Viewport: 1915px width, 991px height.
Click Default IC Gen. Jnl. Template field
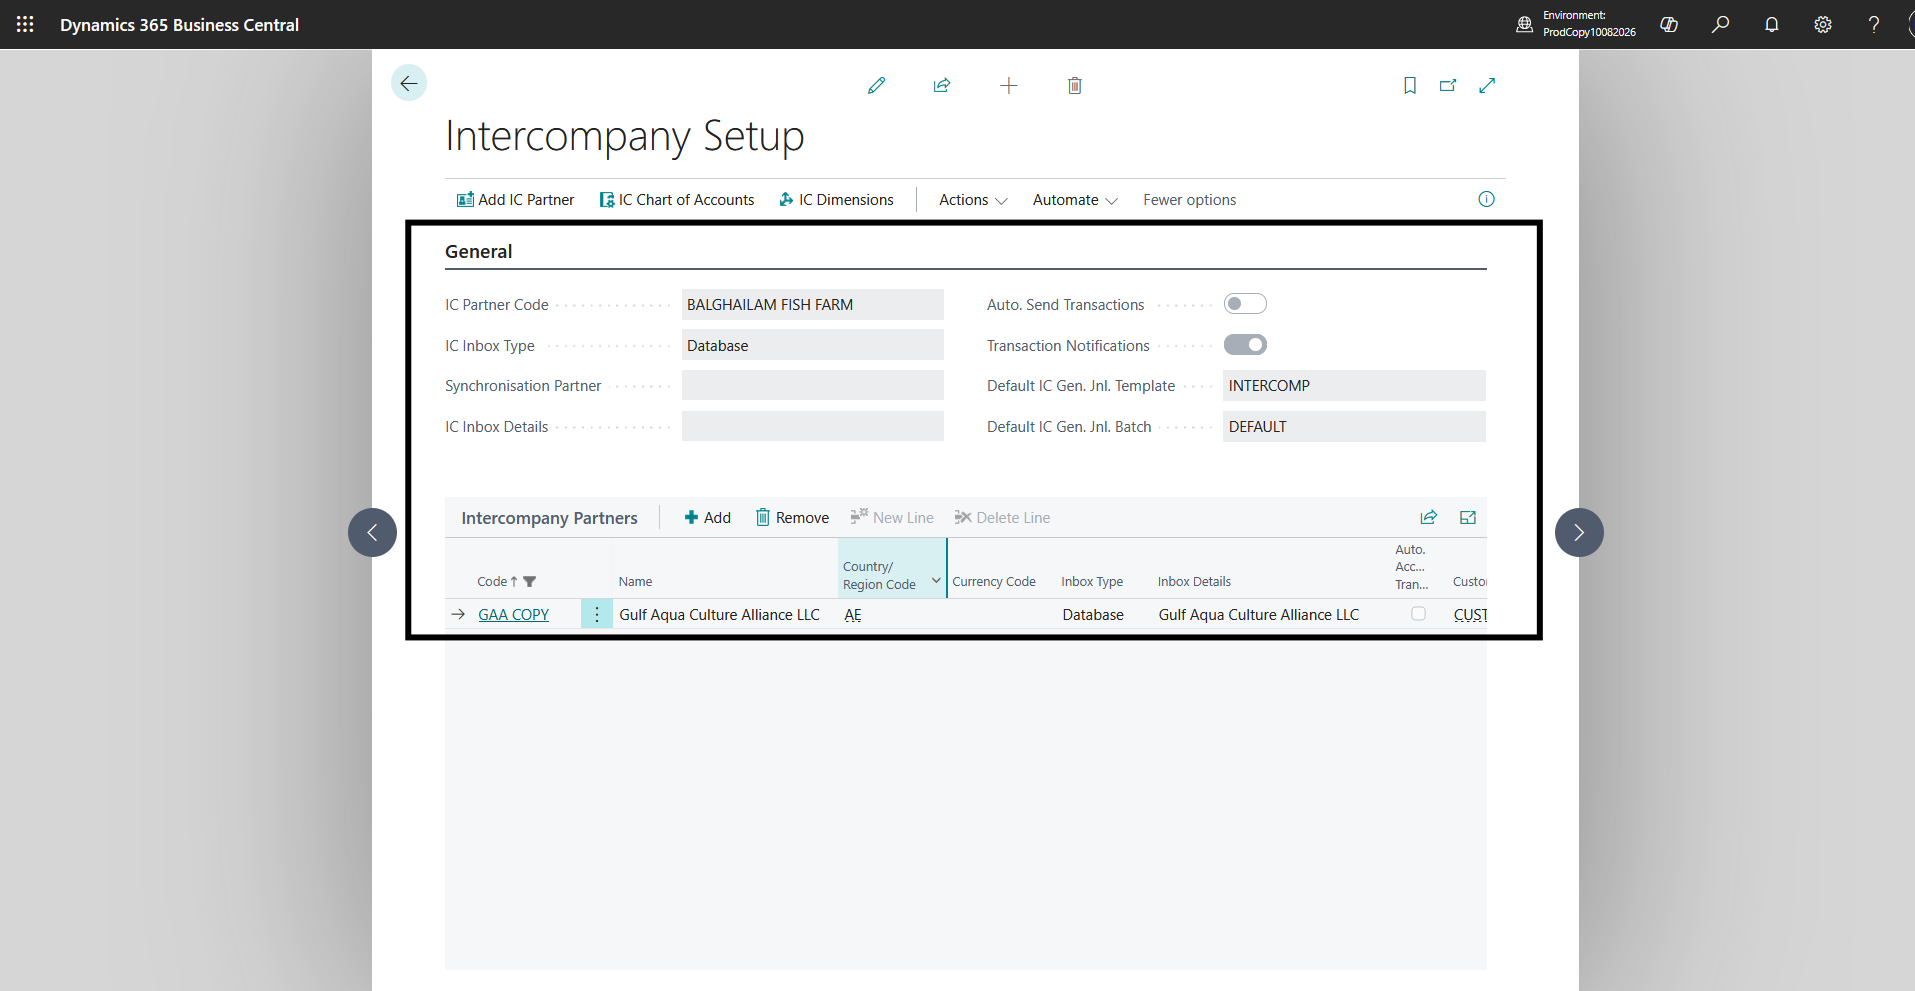click(x=1354, y=386)
